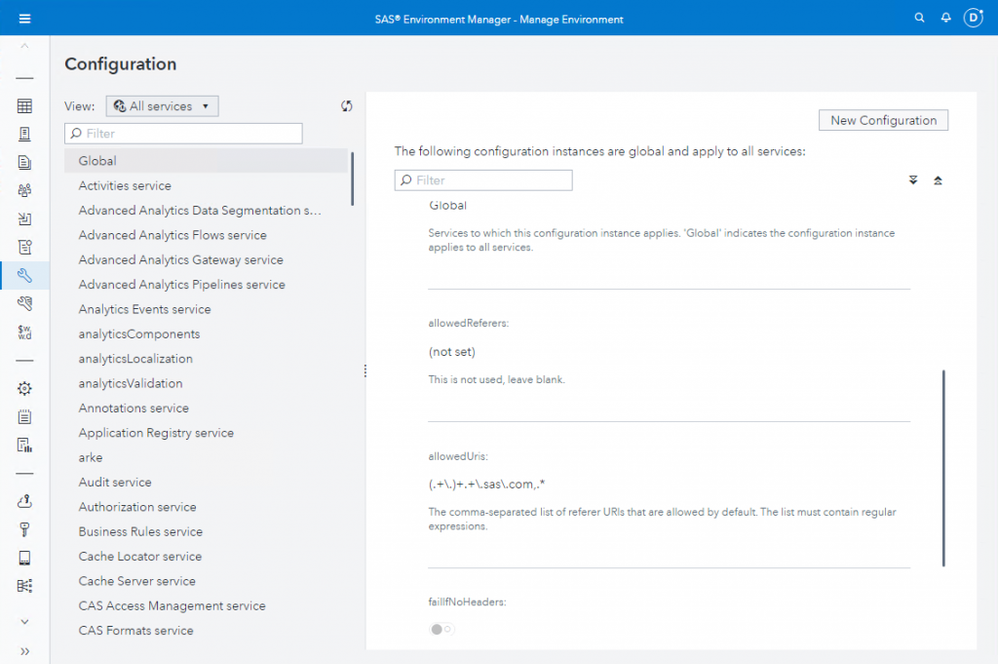Image resolution: width=998 pixels, height=664 pixels.
Task: Click the services Filter field on the left
Action: point(184,133)
